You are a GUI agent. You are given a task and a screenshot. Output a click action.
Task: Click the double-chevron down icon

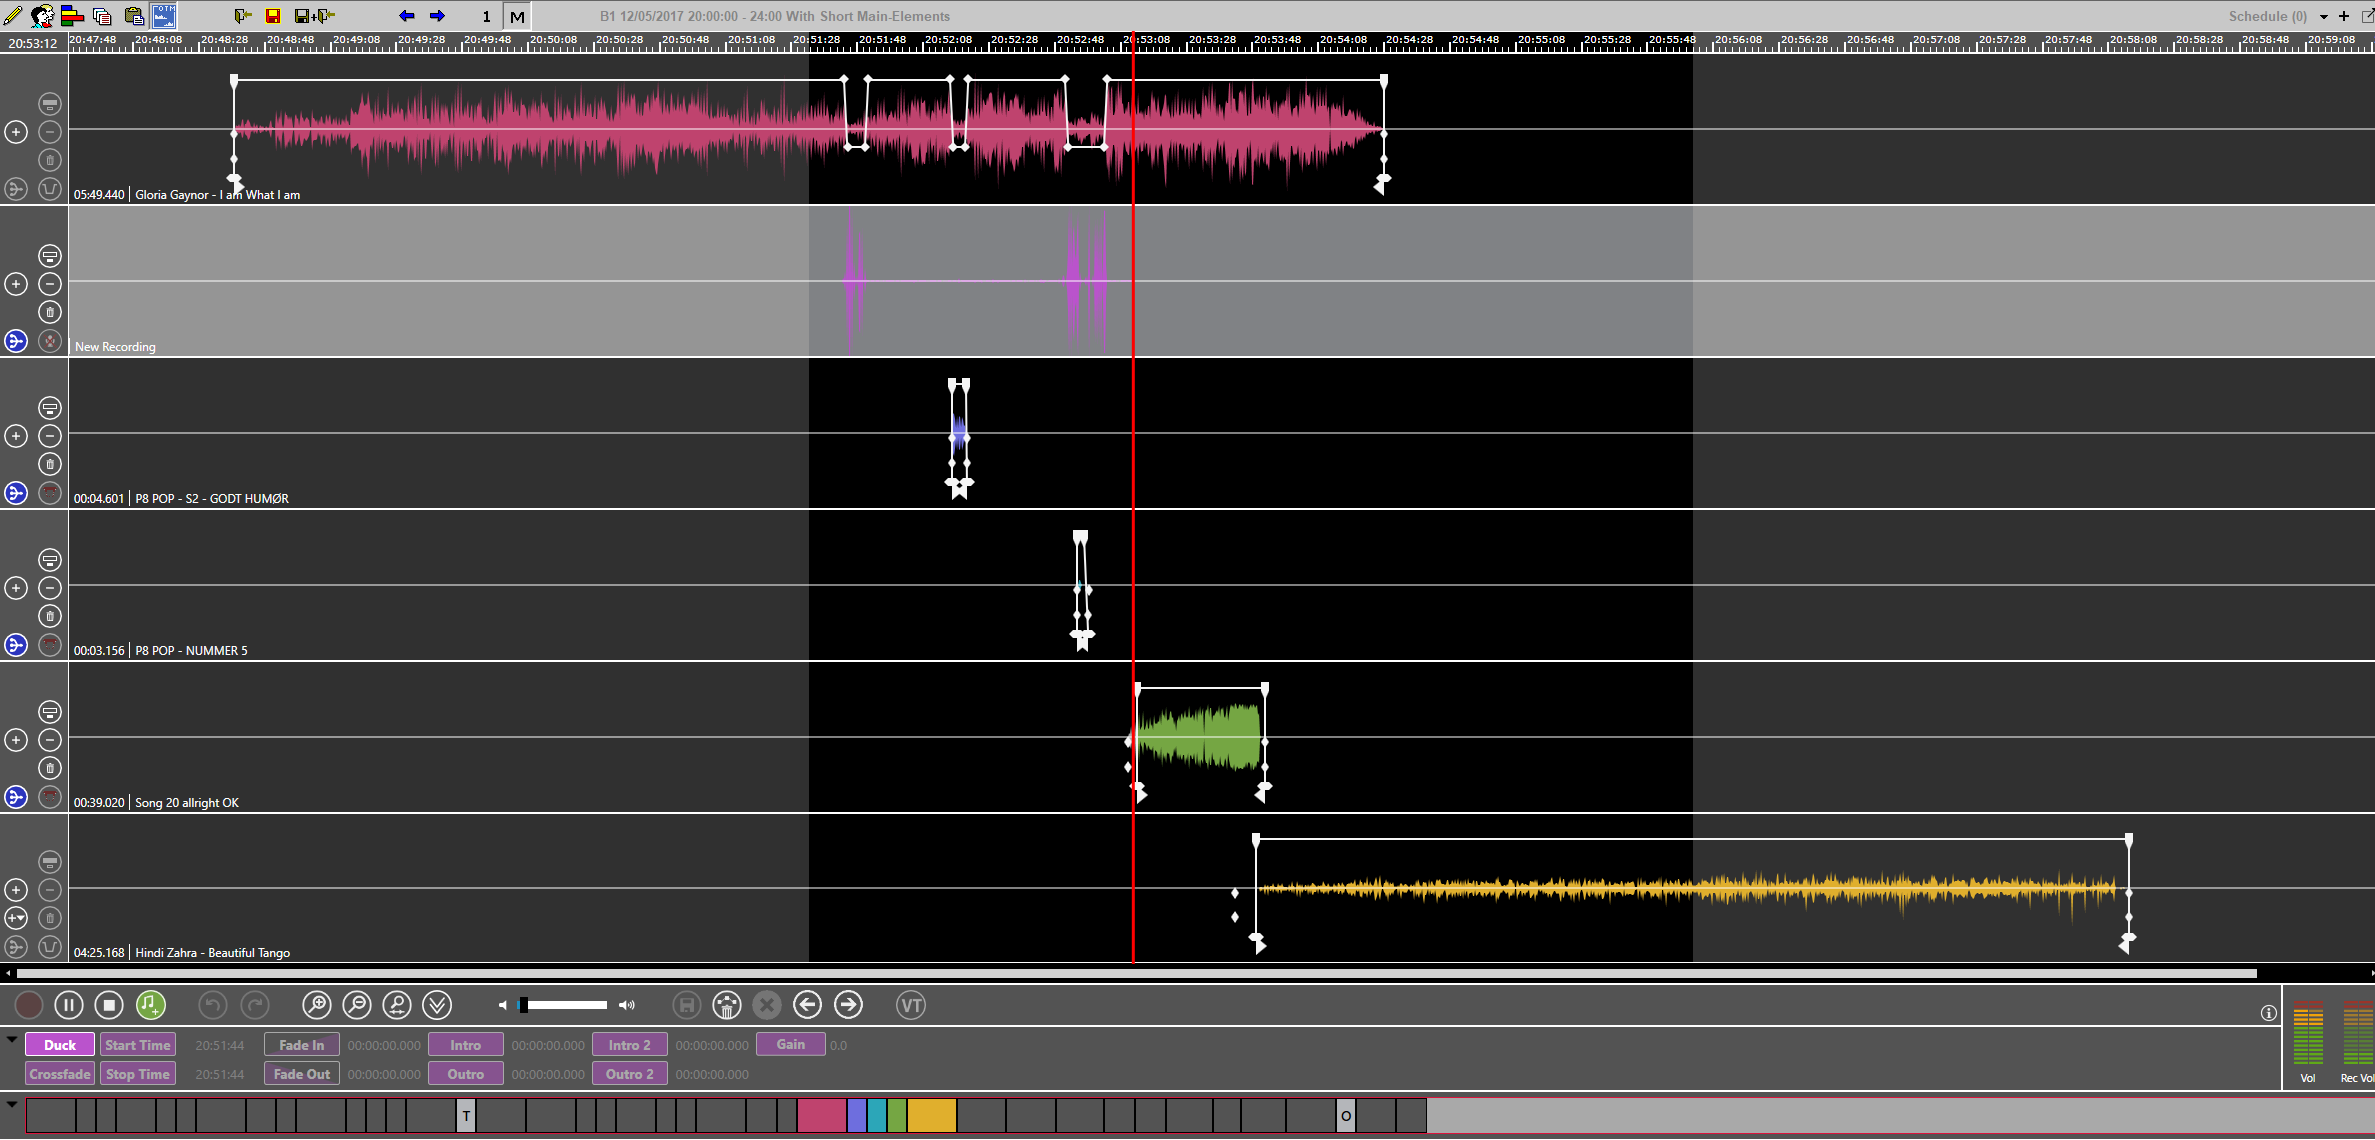click(437, 1005)
